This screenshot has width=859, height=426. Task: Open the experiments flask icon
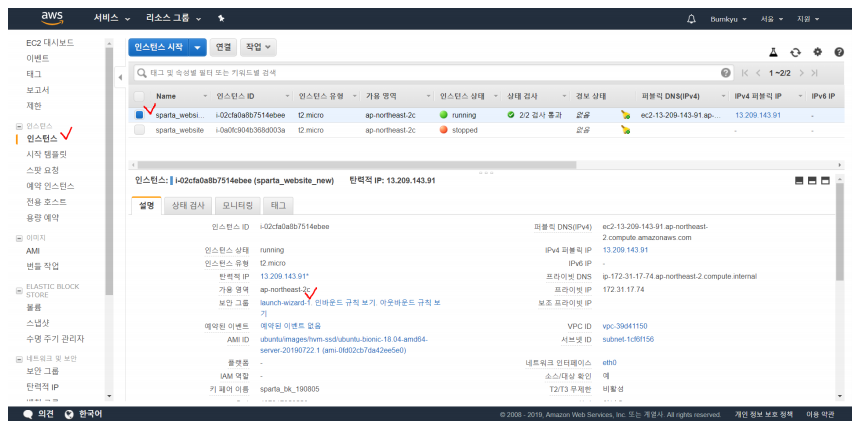773,52
